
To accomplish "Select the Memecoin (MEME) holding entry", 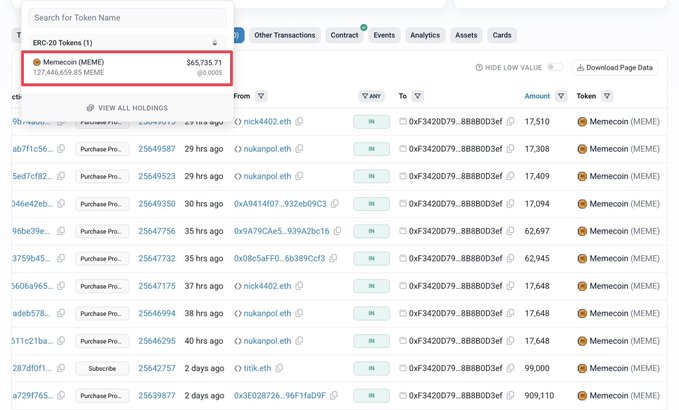I will pos(127,68).
